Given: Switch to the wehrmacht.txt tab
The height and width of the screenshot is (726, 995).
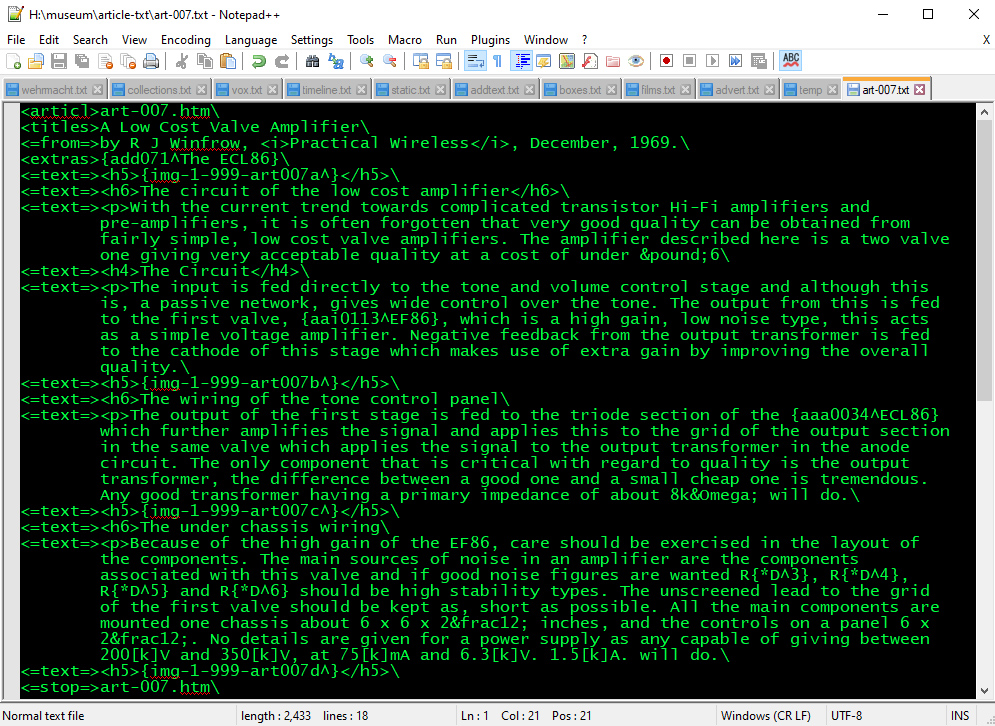Looking at the screenshot, I should click(x=54, y=90).
